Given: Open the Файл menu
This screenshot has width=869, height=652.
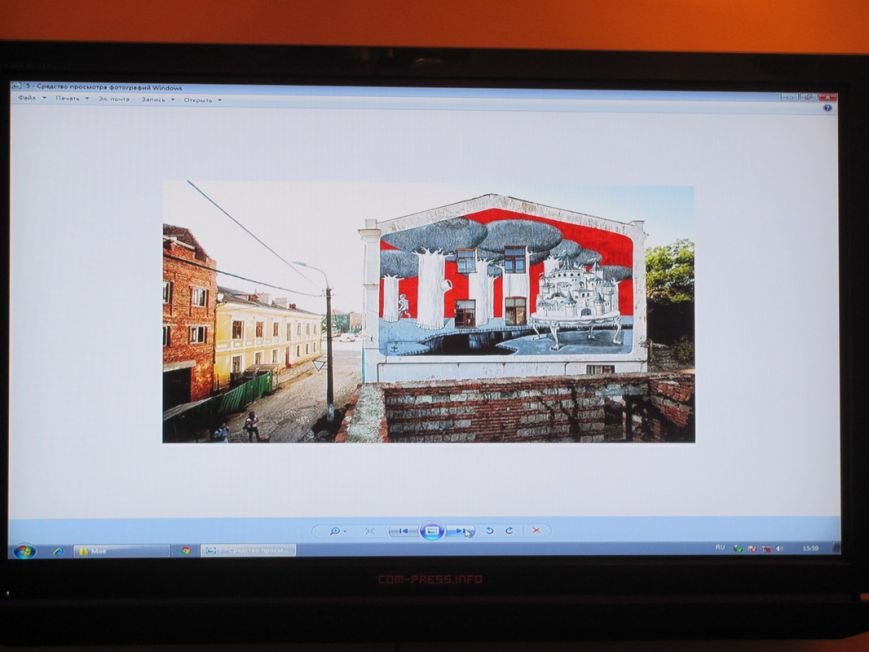Looking at the screenshot, I should [x=32, y=98].
